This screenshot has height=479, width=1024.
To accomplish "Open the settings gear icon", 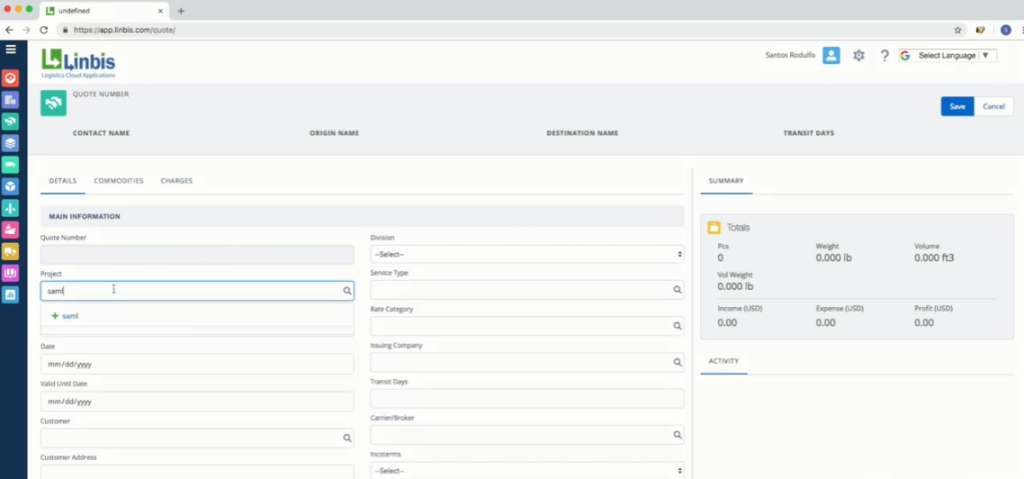I will tap(859, 56).
